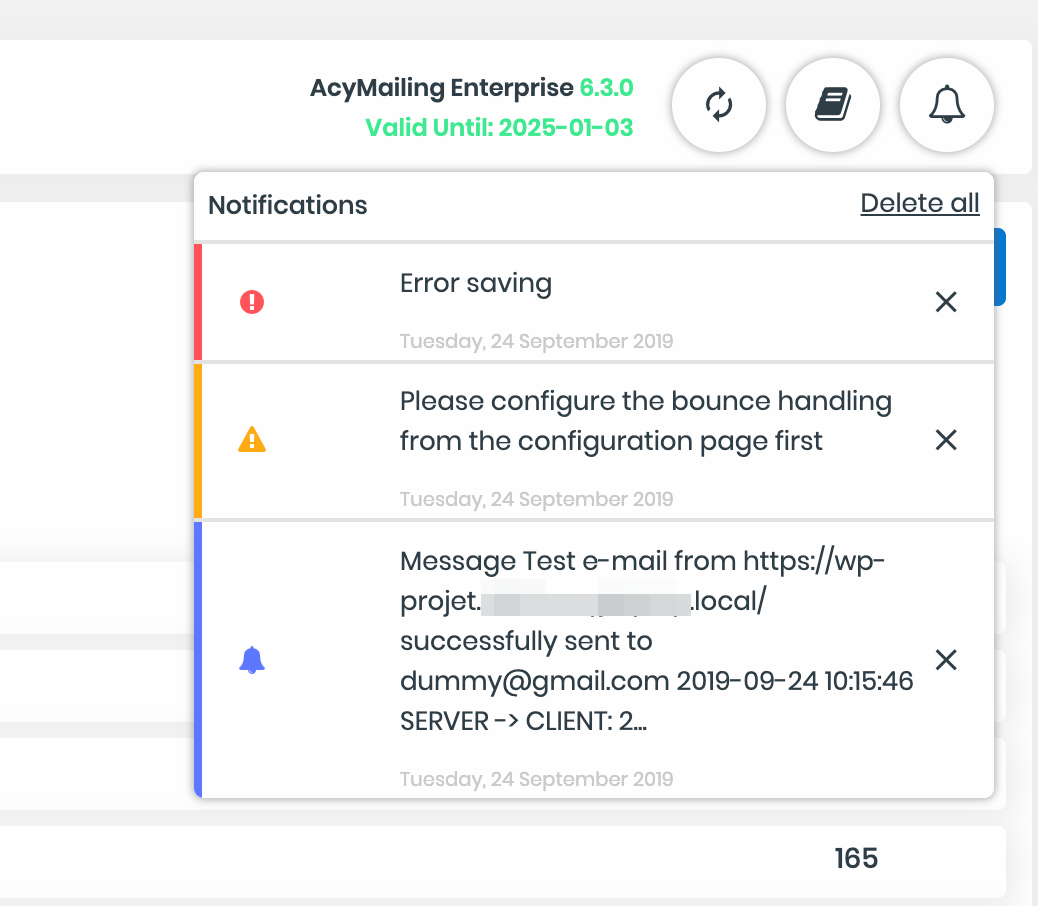Image resolution: width=1038 pixels, height=906 pixels.
Task: Toggle the notifications bell button
Action: tap(947, 105)
